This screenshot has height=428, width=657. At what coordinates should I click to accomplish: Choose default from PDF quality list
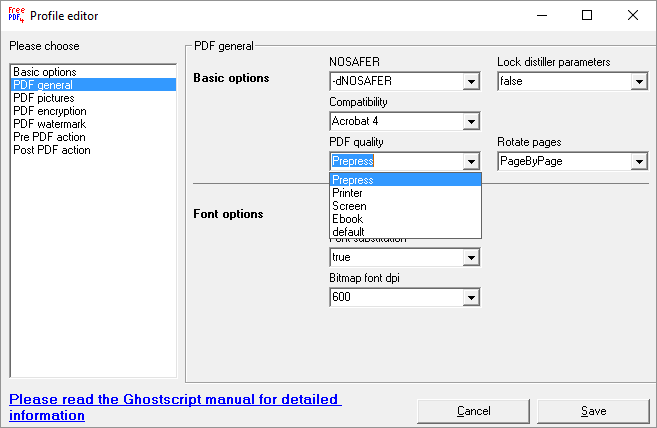coord(348,231)
